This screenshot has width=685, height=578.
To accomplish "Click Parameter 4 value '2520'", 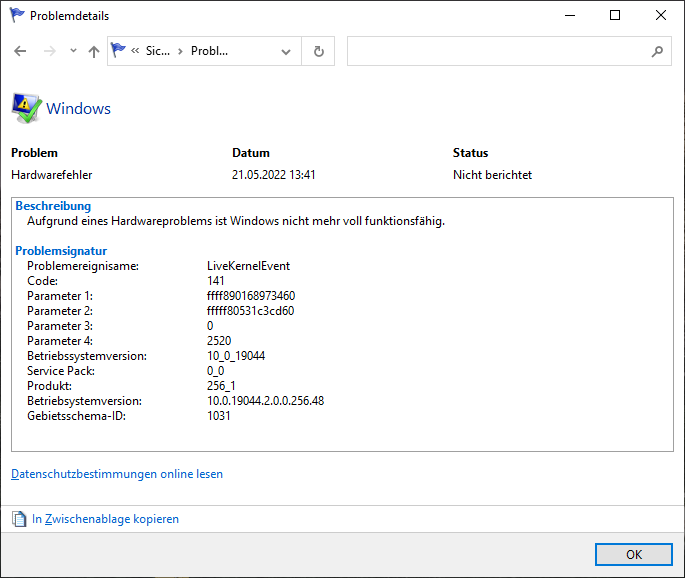I will [x=219, y=341].
